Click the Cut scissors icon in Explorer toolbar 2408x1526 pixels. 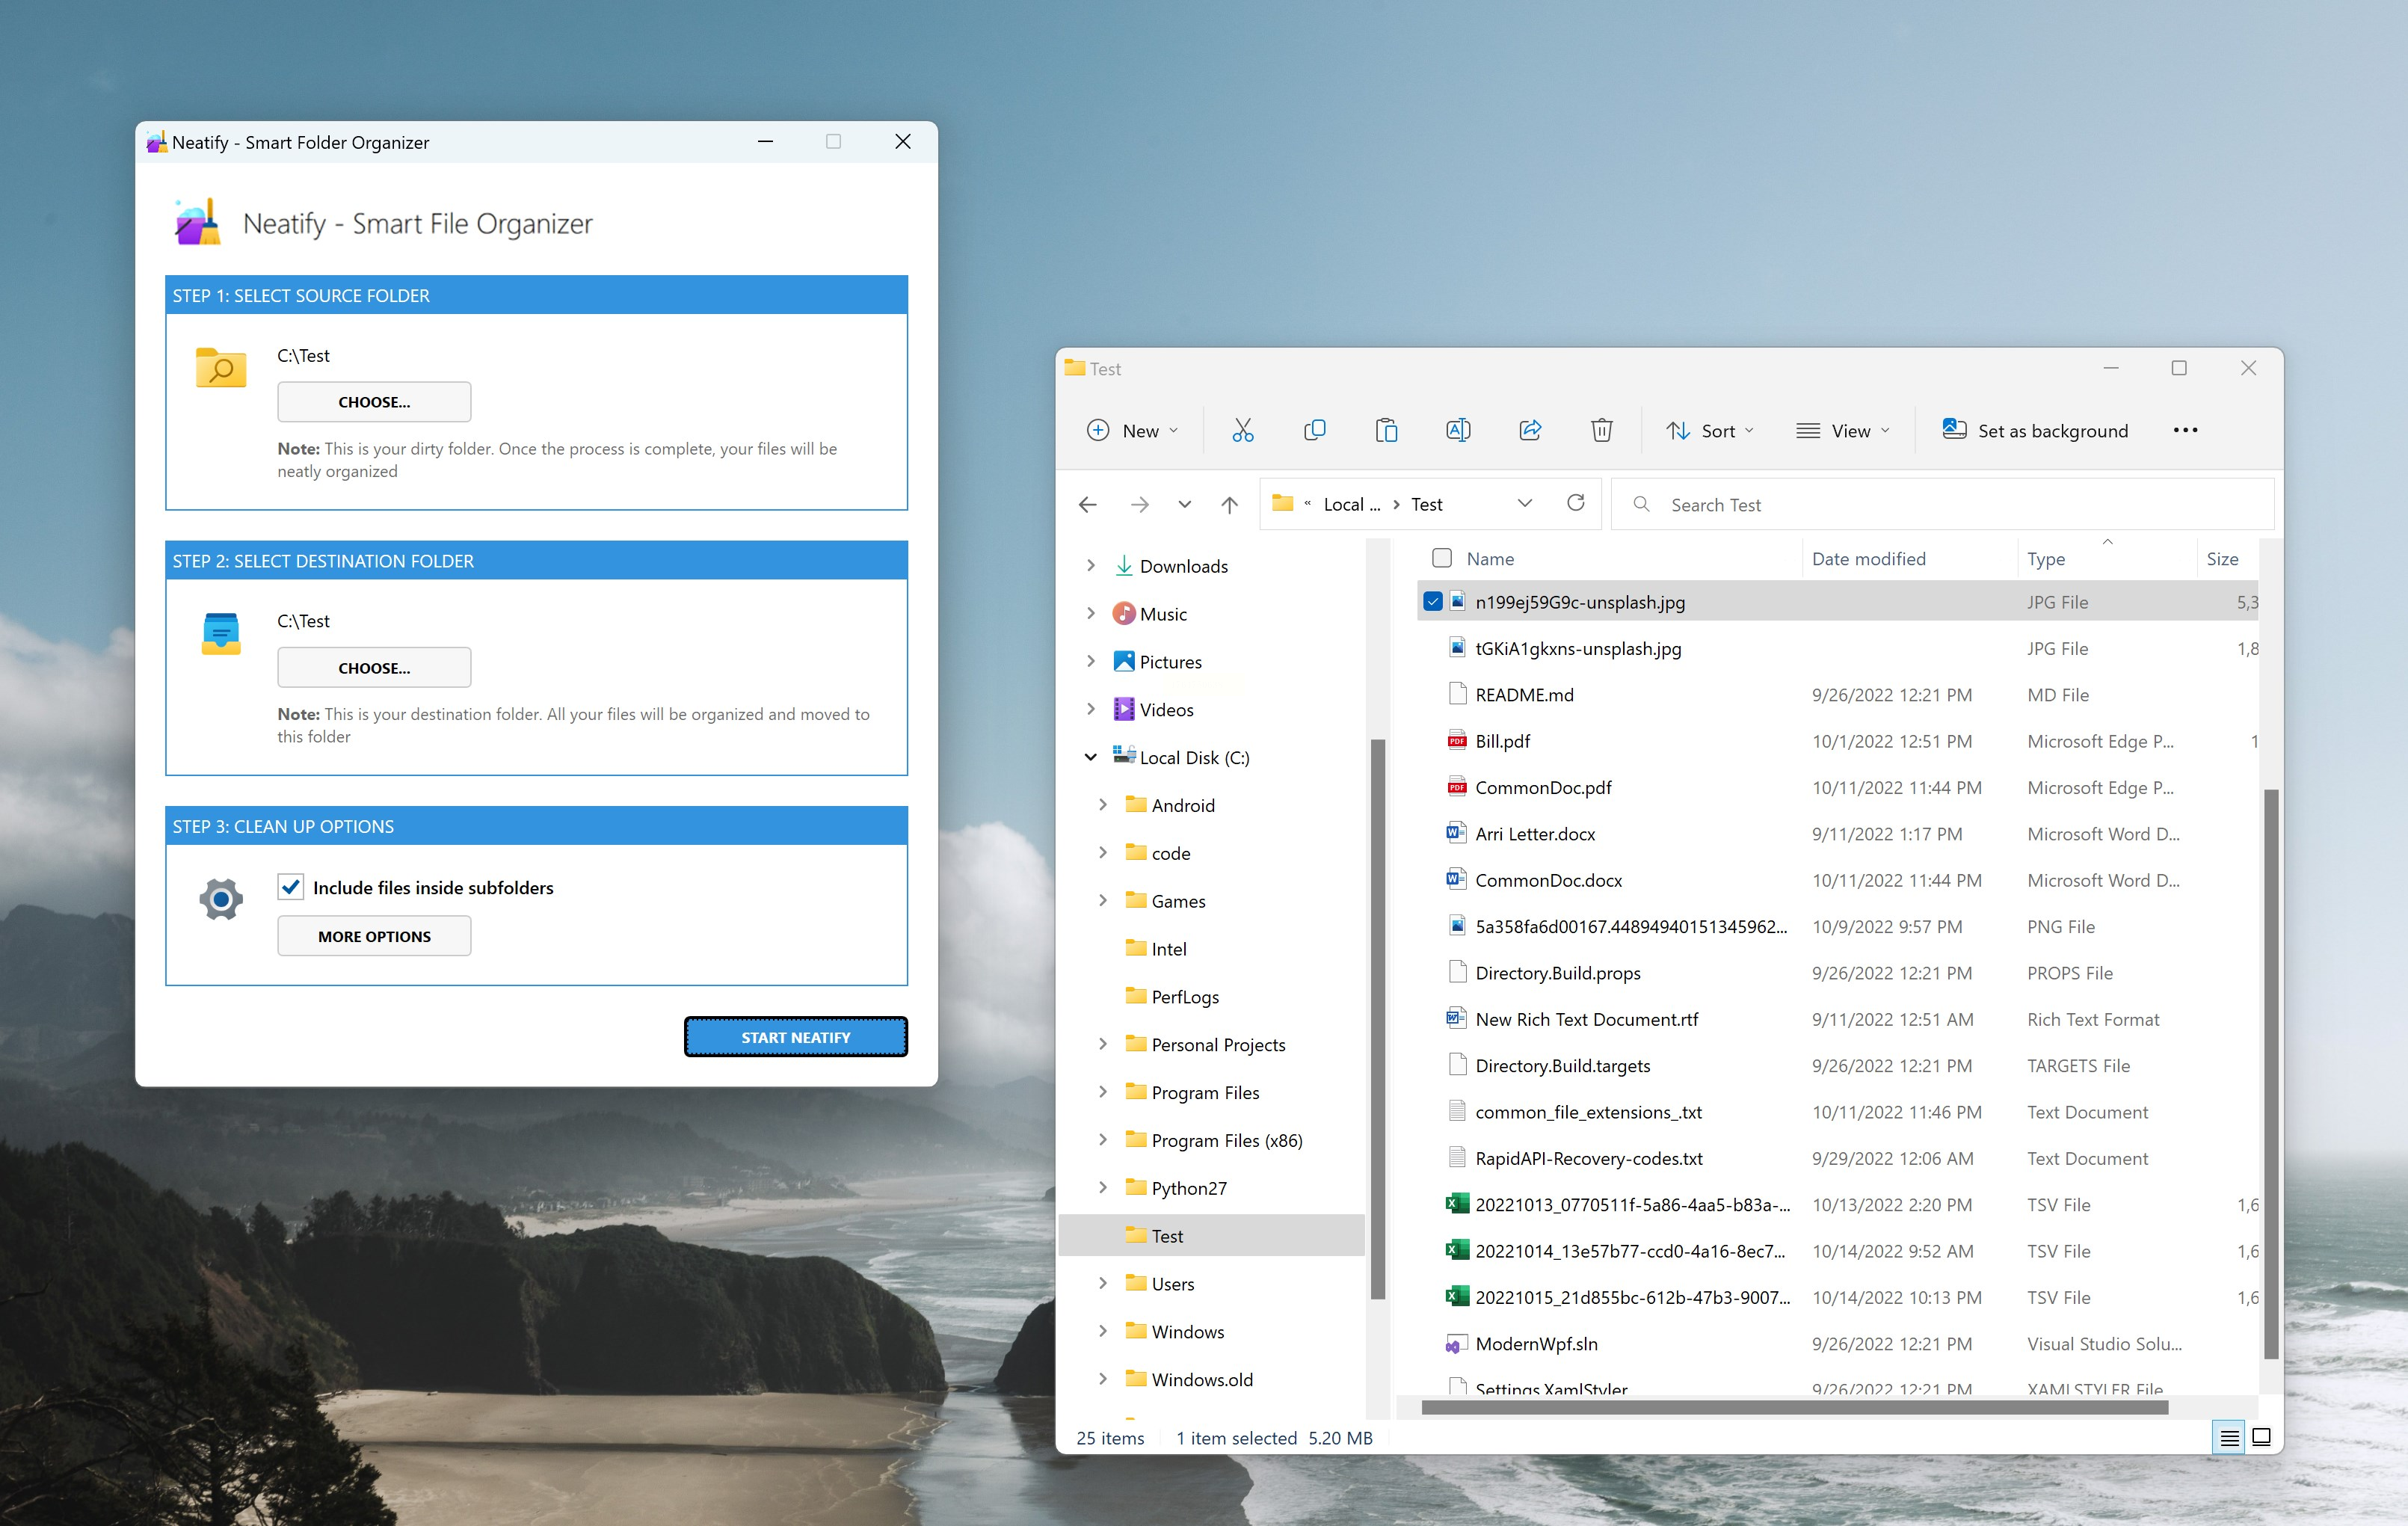(x=1242, y=430)
